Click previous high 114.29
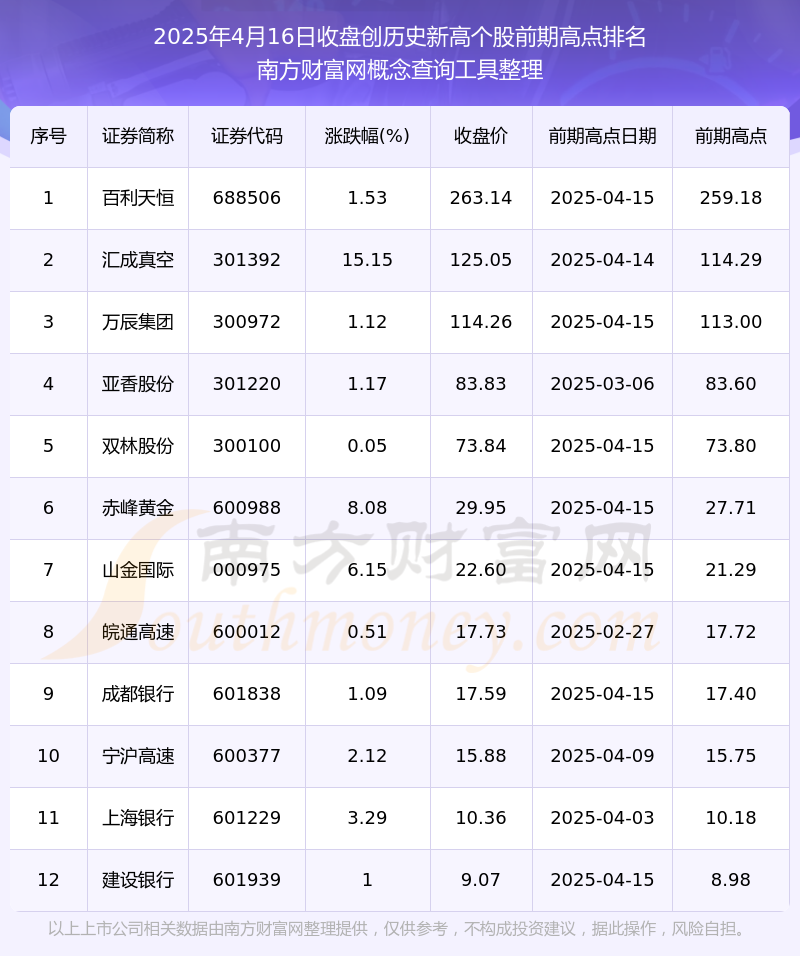Viewport: 800px width, 956px height. tap(731, 260)
